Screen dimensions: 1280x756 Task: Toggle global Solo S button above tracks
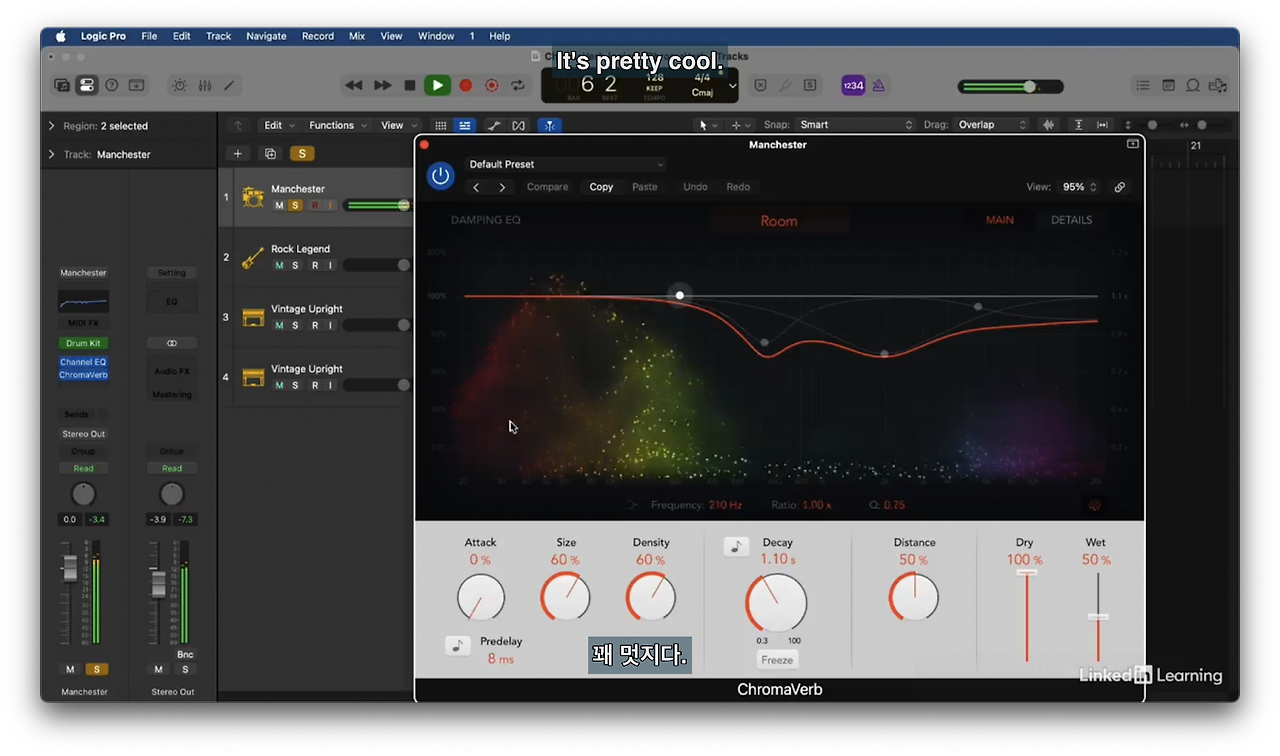[x=301, y=153]
